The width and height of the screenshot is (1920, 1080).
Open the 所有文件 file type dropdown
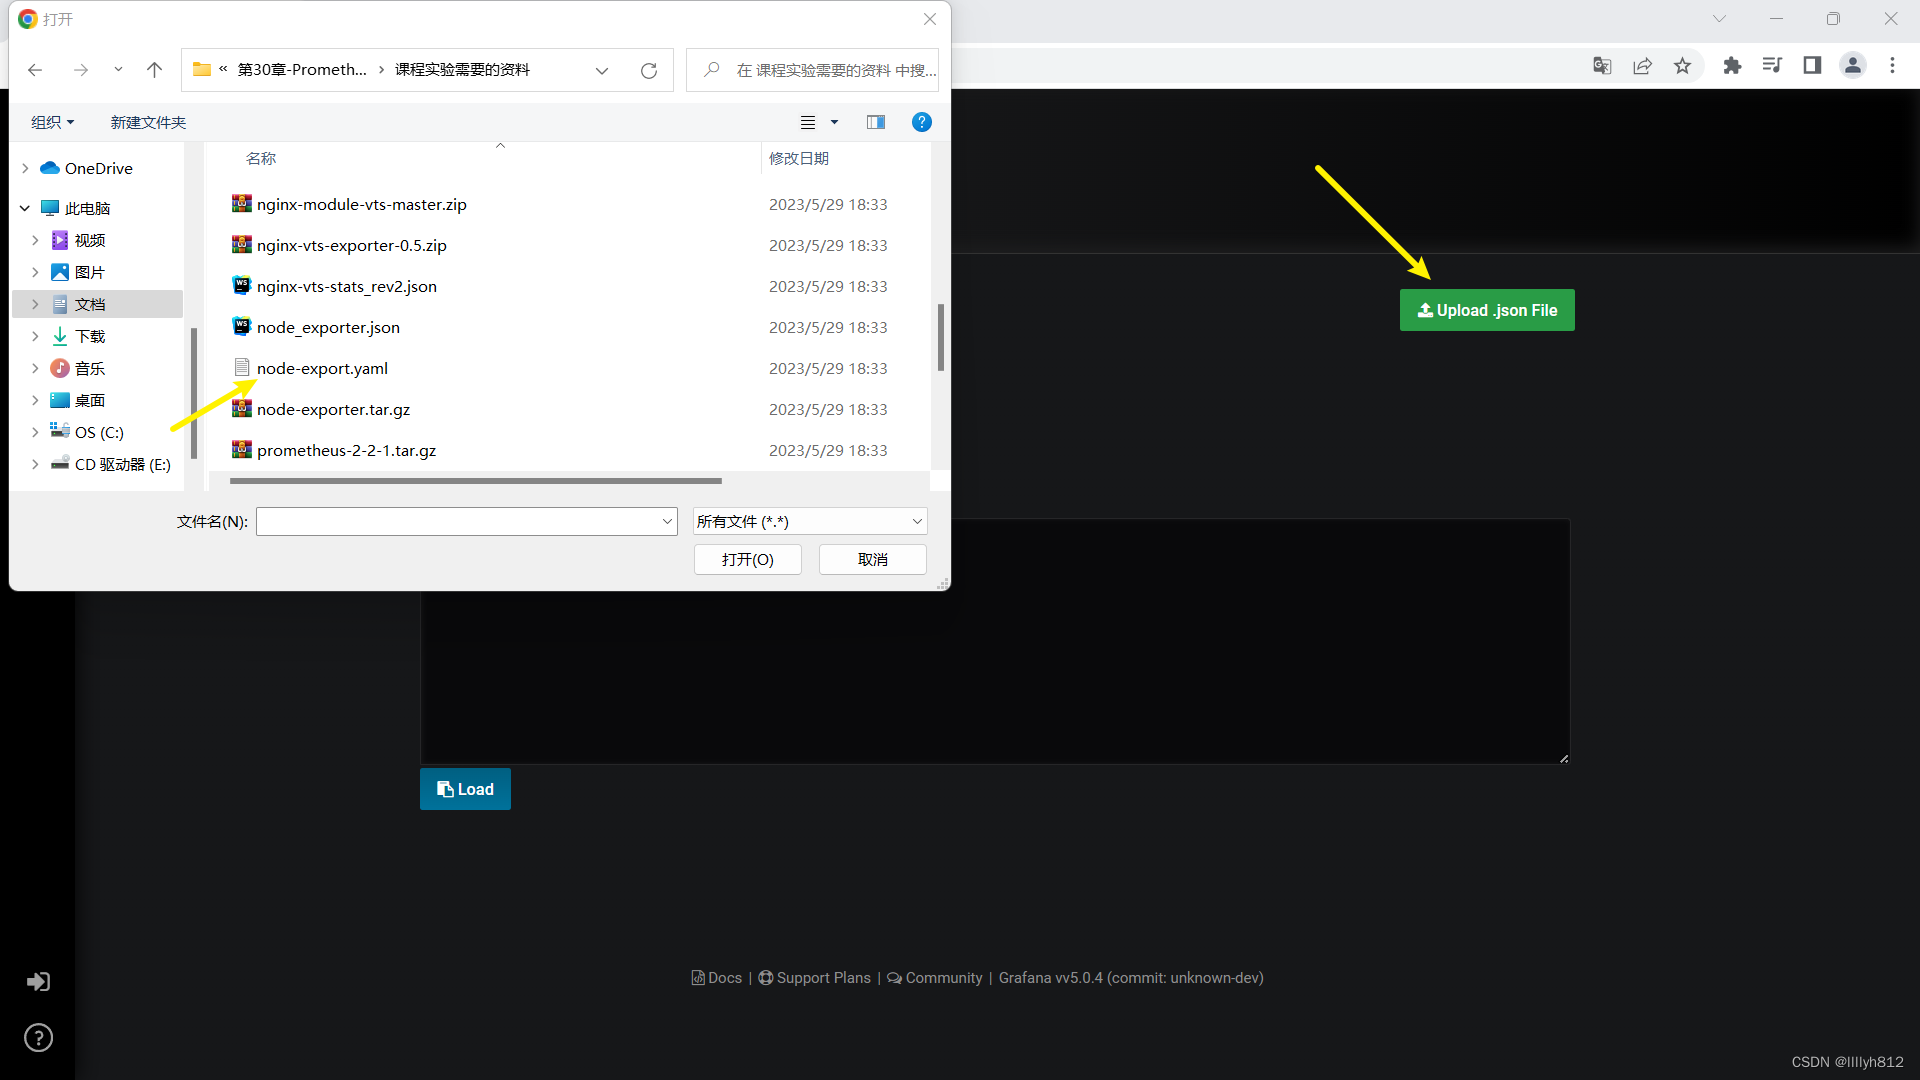810,521
